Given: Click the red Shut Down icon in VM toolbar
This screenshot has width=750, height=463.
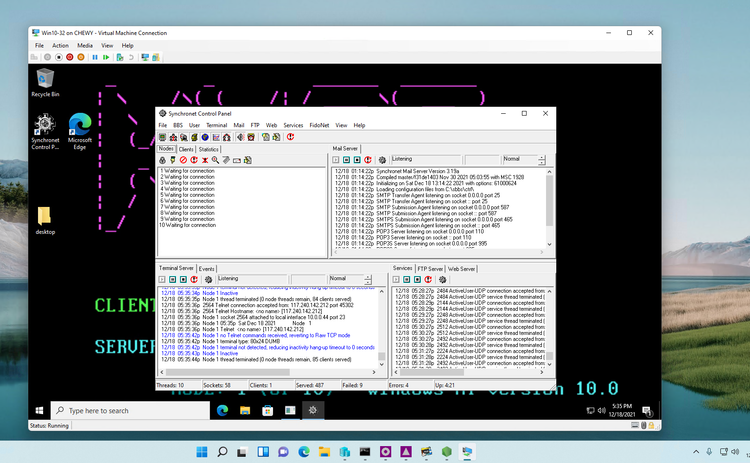Looking at the screenshot, I should tap(69, 57).
